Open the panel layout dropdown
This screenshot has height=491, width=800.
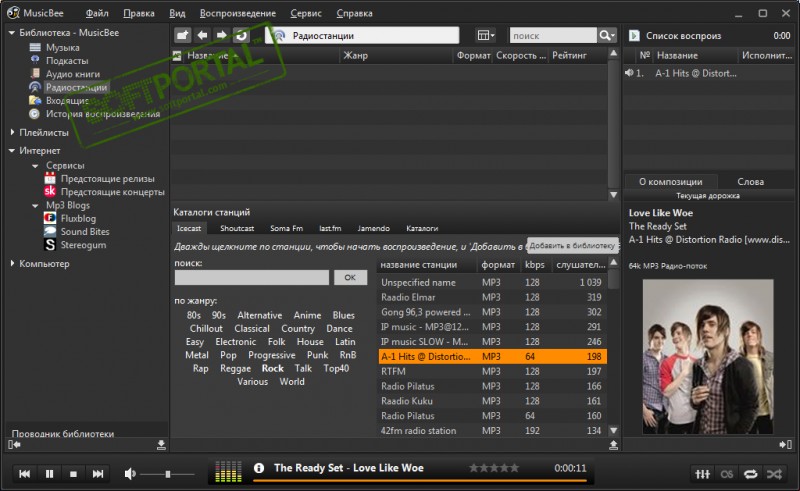(x=486, y=35)
